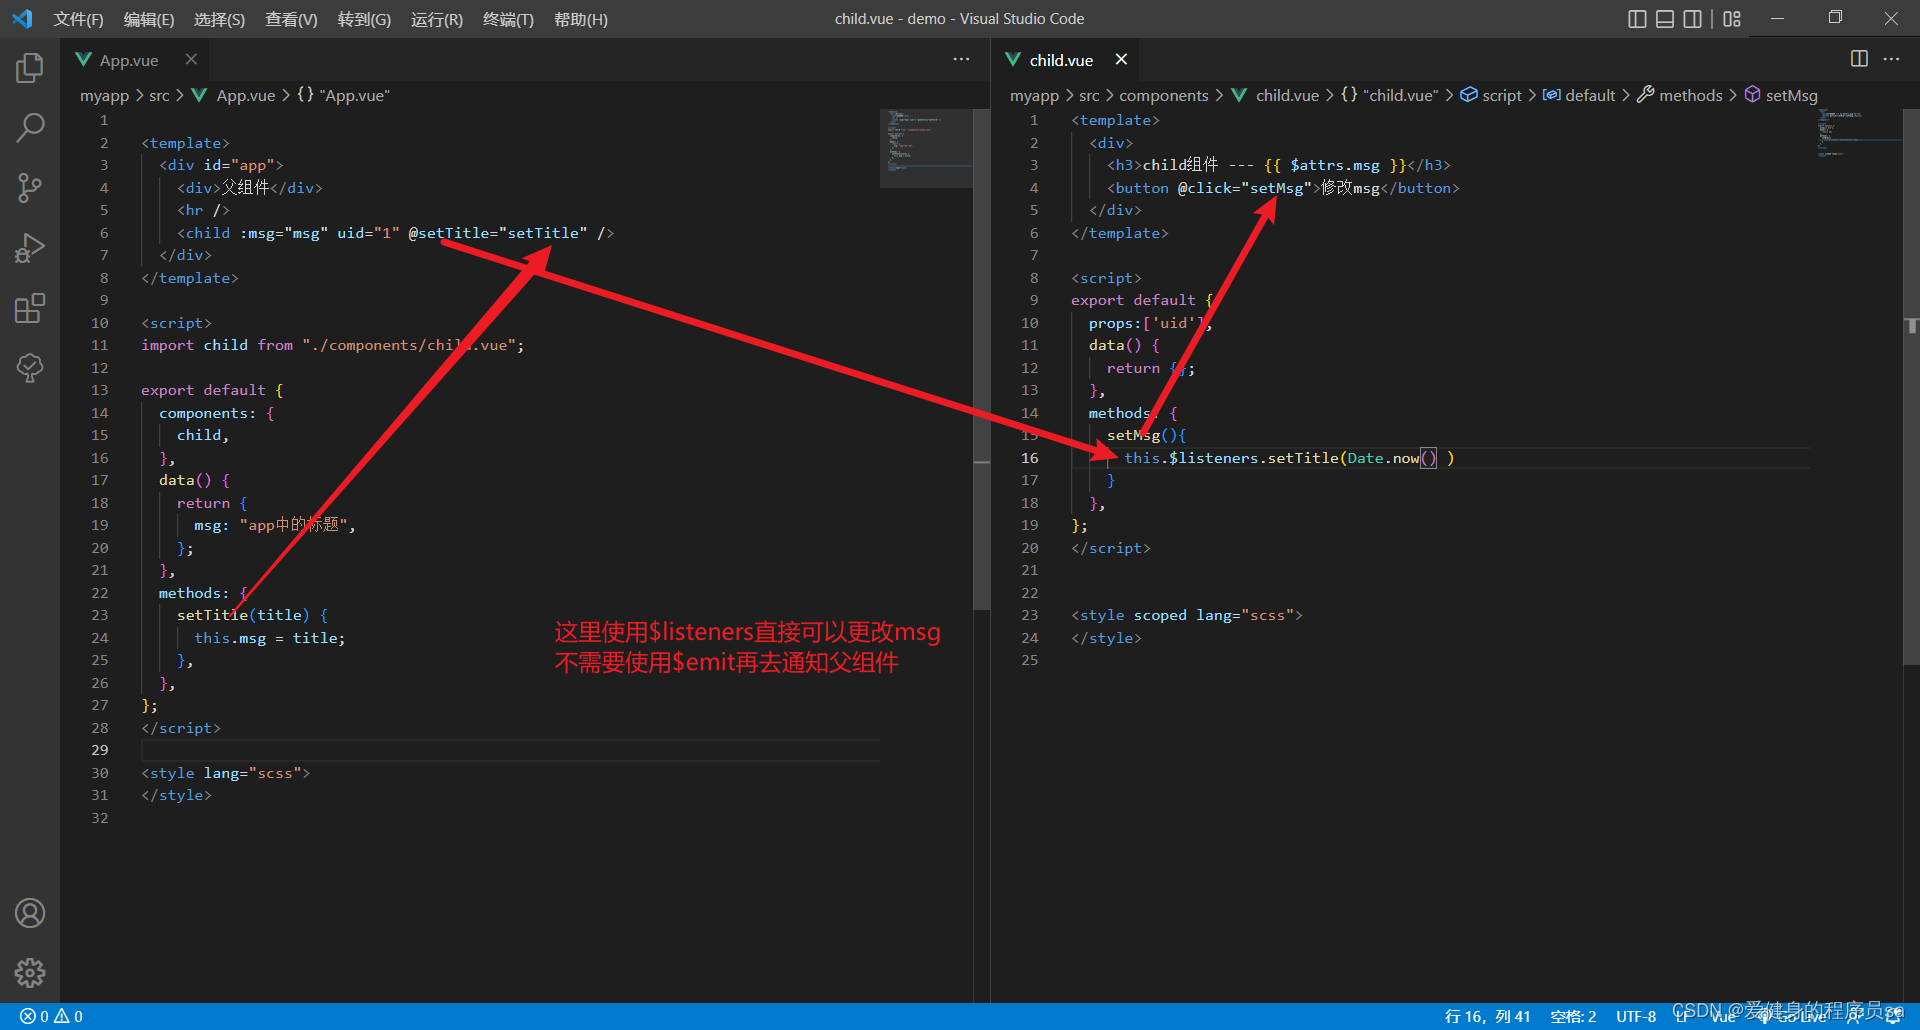1920x1030 pixels.
Task: Click the Vue icon on the App.vue tab
Action: pyautogui.click(x=84, y=60)
